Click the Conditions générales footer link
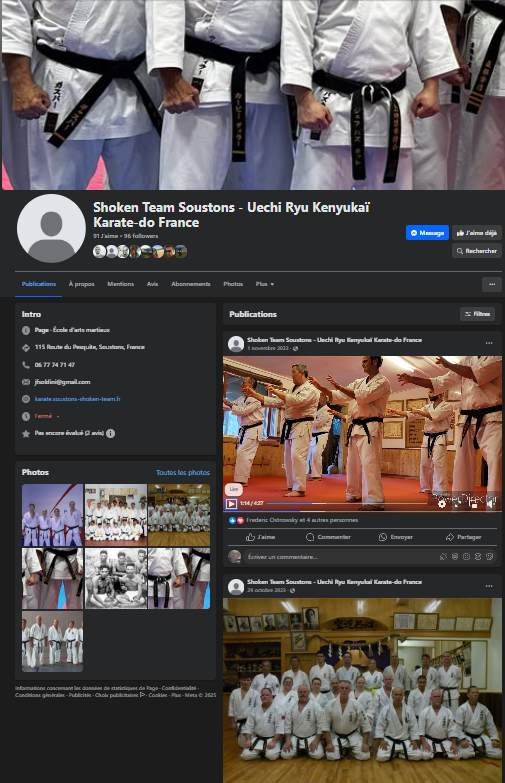The image size is (505, 783). pos(40,695)
